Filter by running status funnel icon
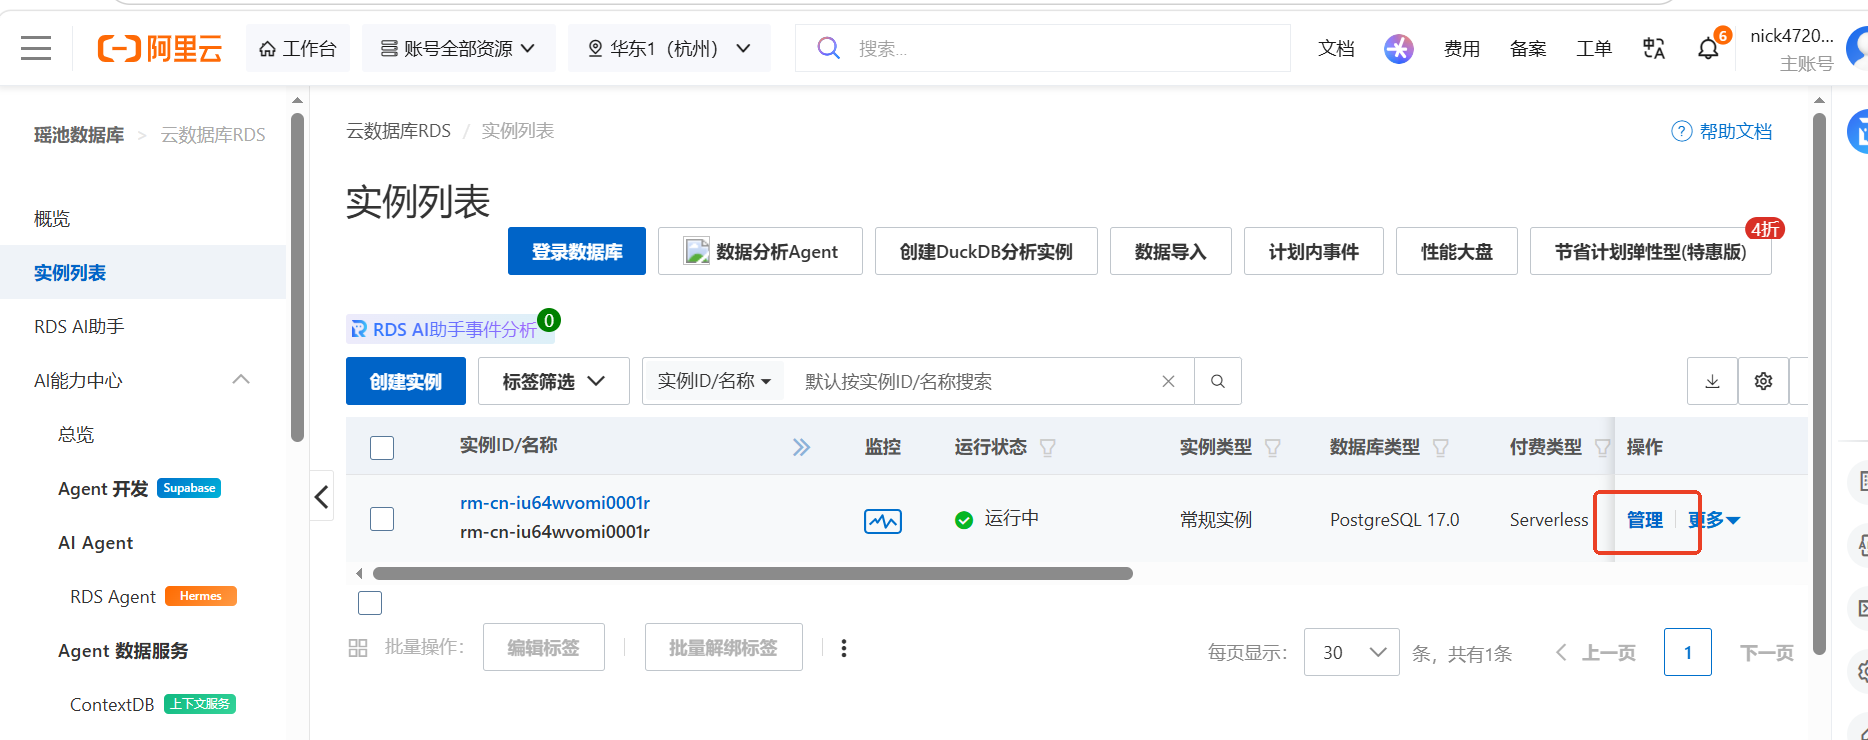The image size is (1868, 740). (x=1047, y=447)
